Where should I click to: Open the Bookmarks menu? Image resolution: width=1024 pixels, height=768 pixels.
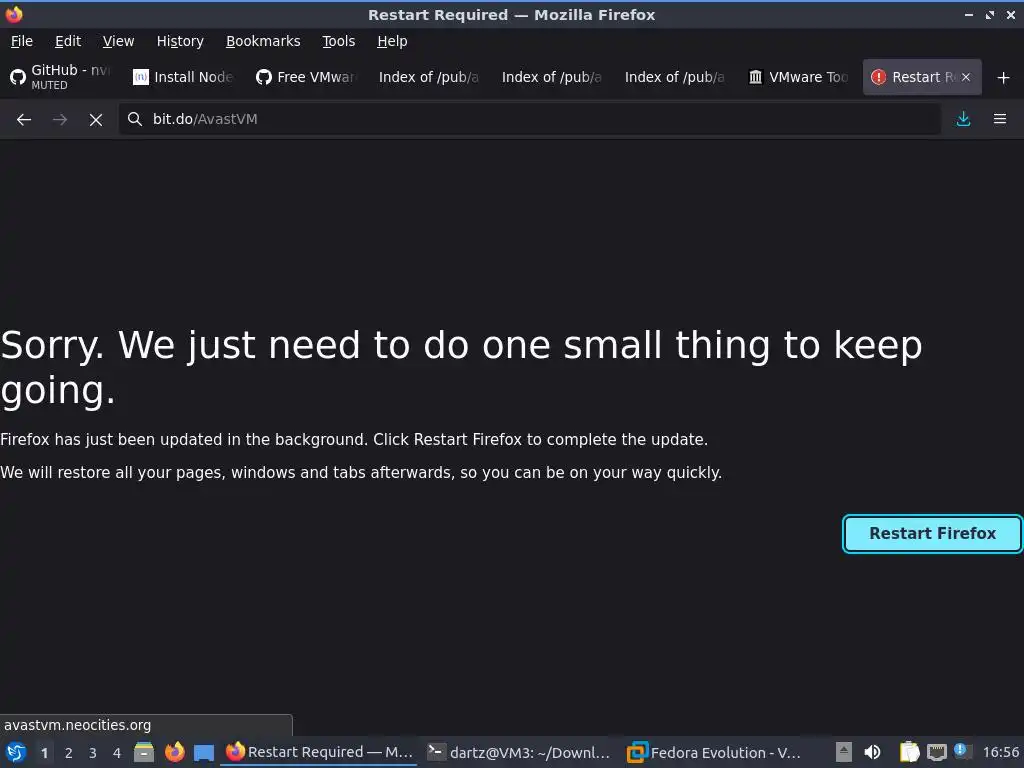coord(263,41)
